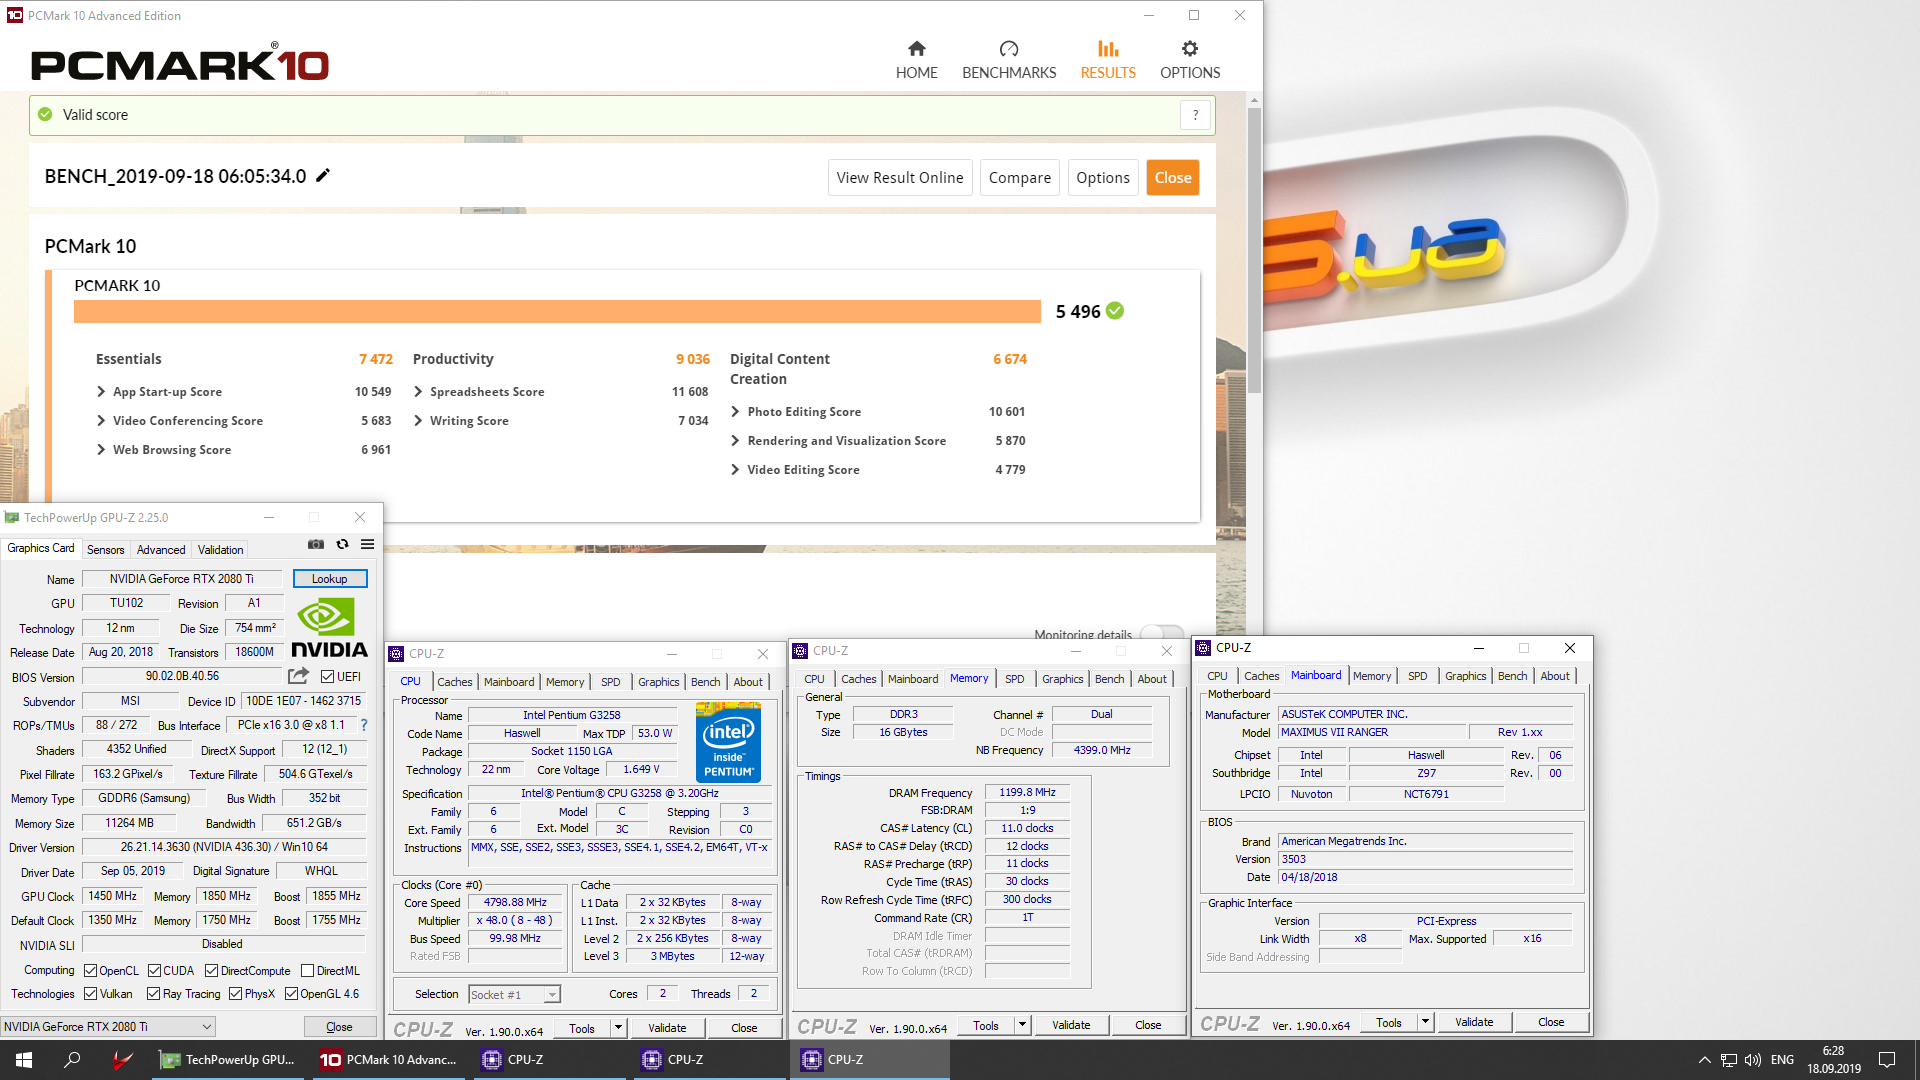Viewport: 1920px width, 1080px height.
Task: Expand Rendering and Visualization Score details
Action: tap(735, 441)
